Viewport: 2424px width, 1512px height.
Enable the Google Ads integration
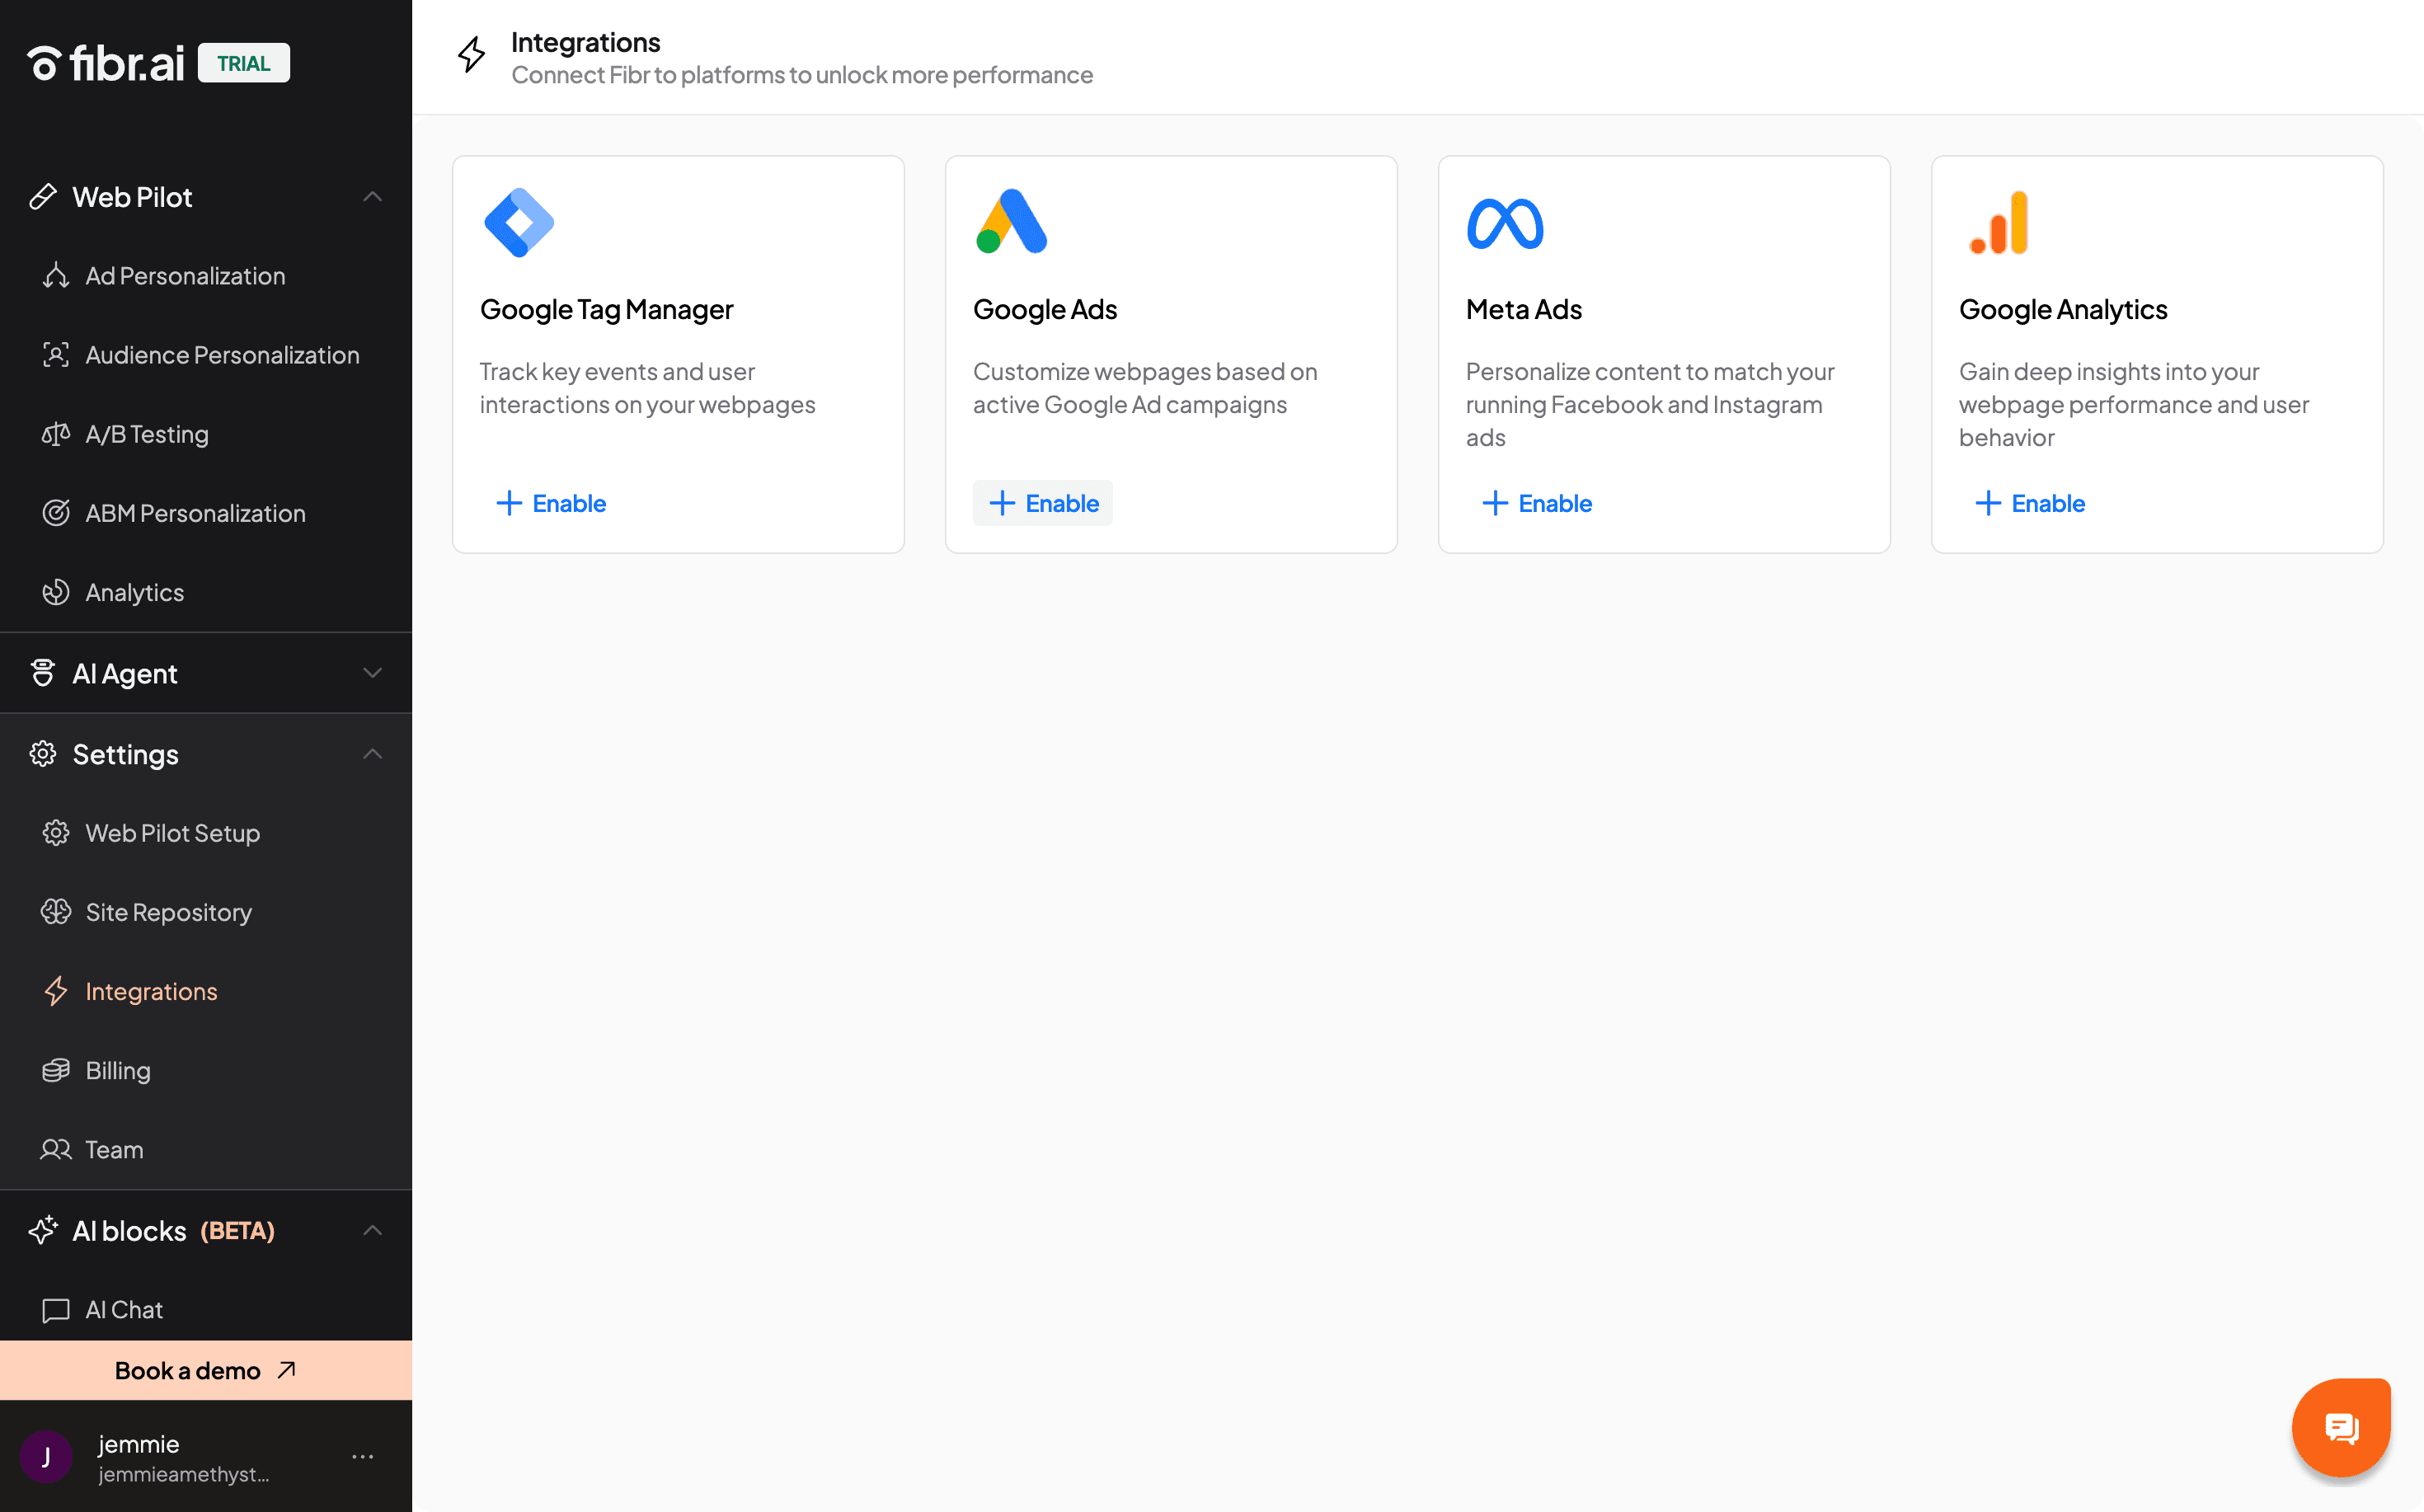pyautogui.click(x=1042, y=503)
